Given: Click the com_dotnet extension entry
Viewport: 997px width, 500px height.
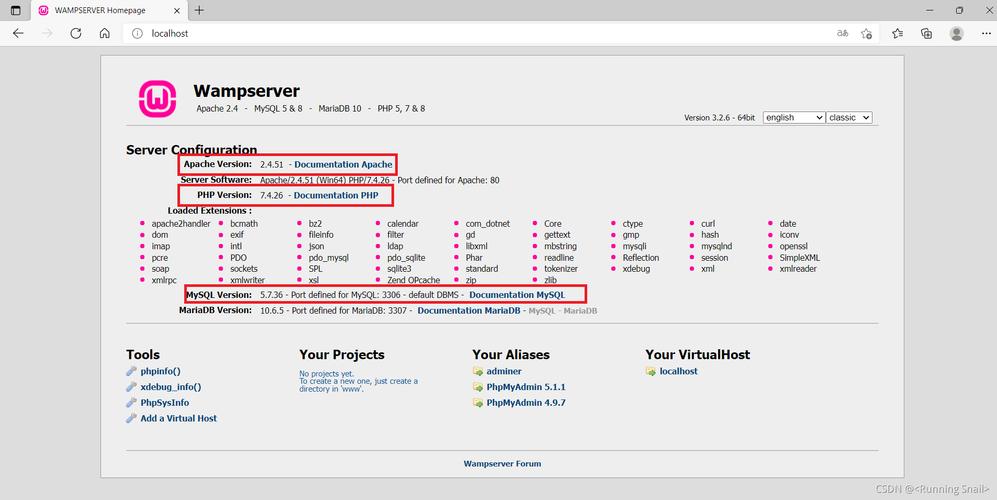Looking at the screenshot, I should [x=488, y=223].
